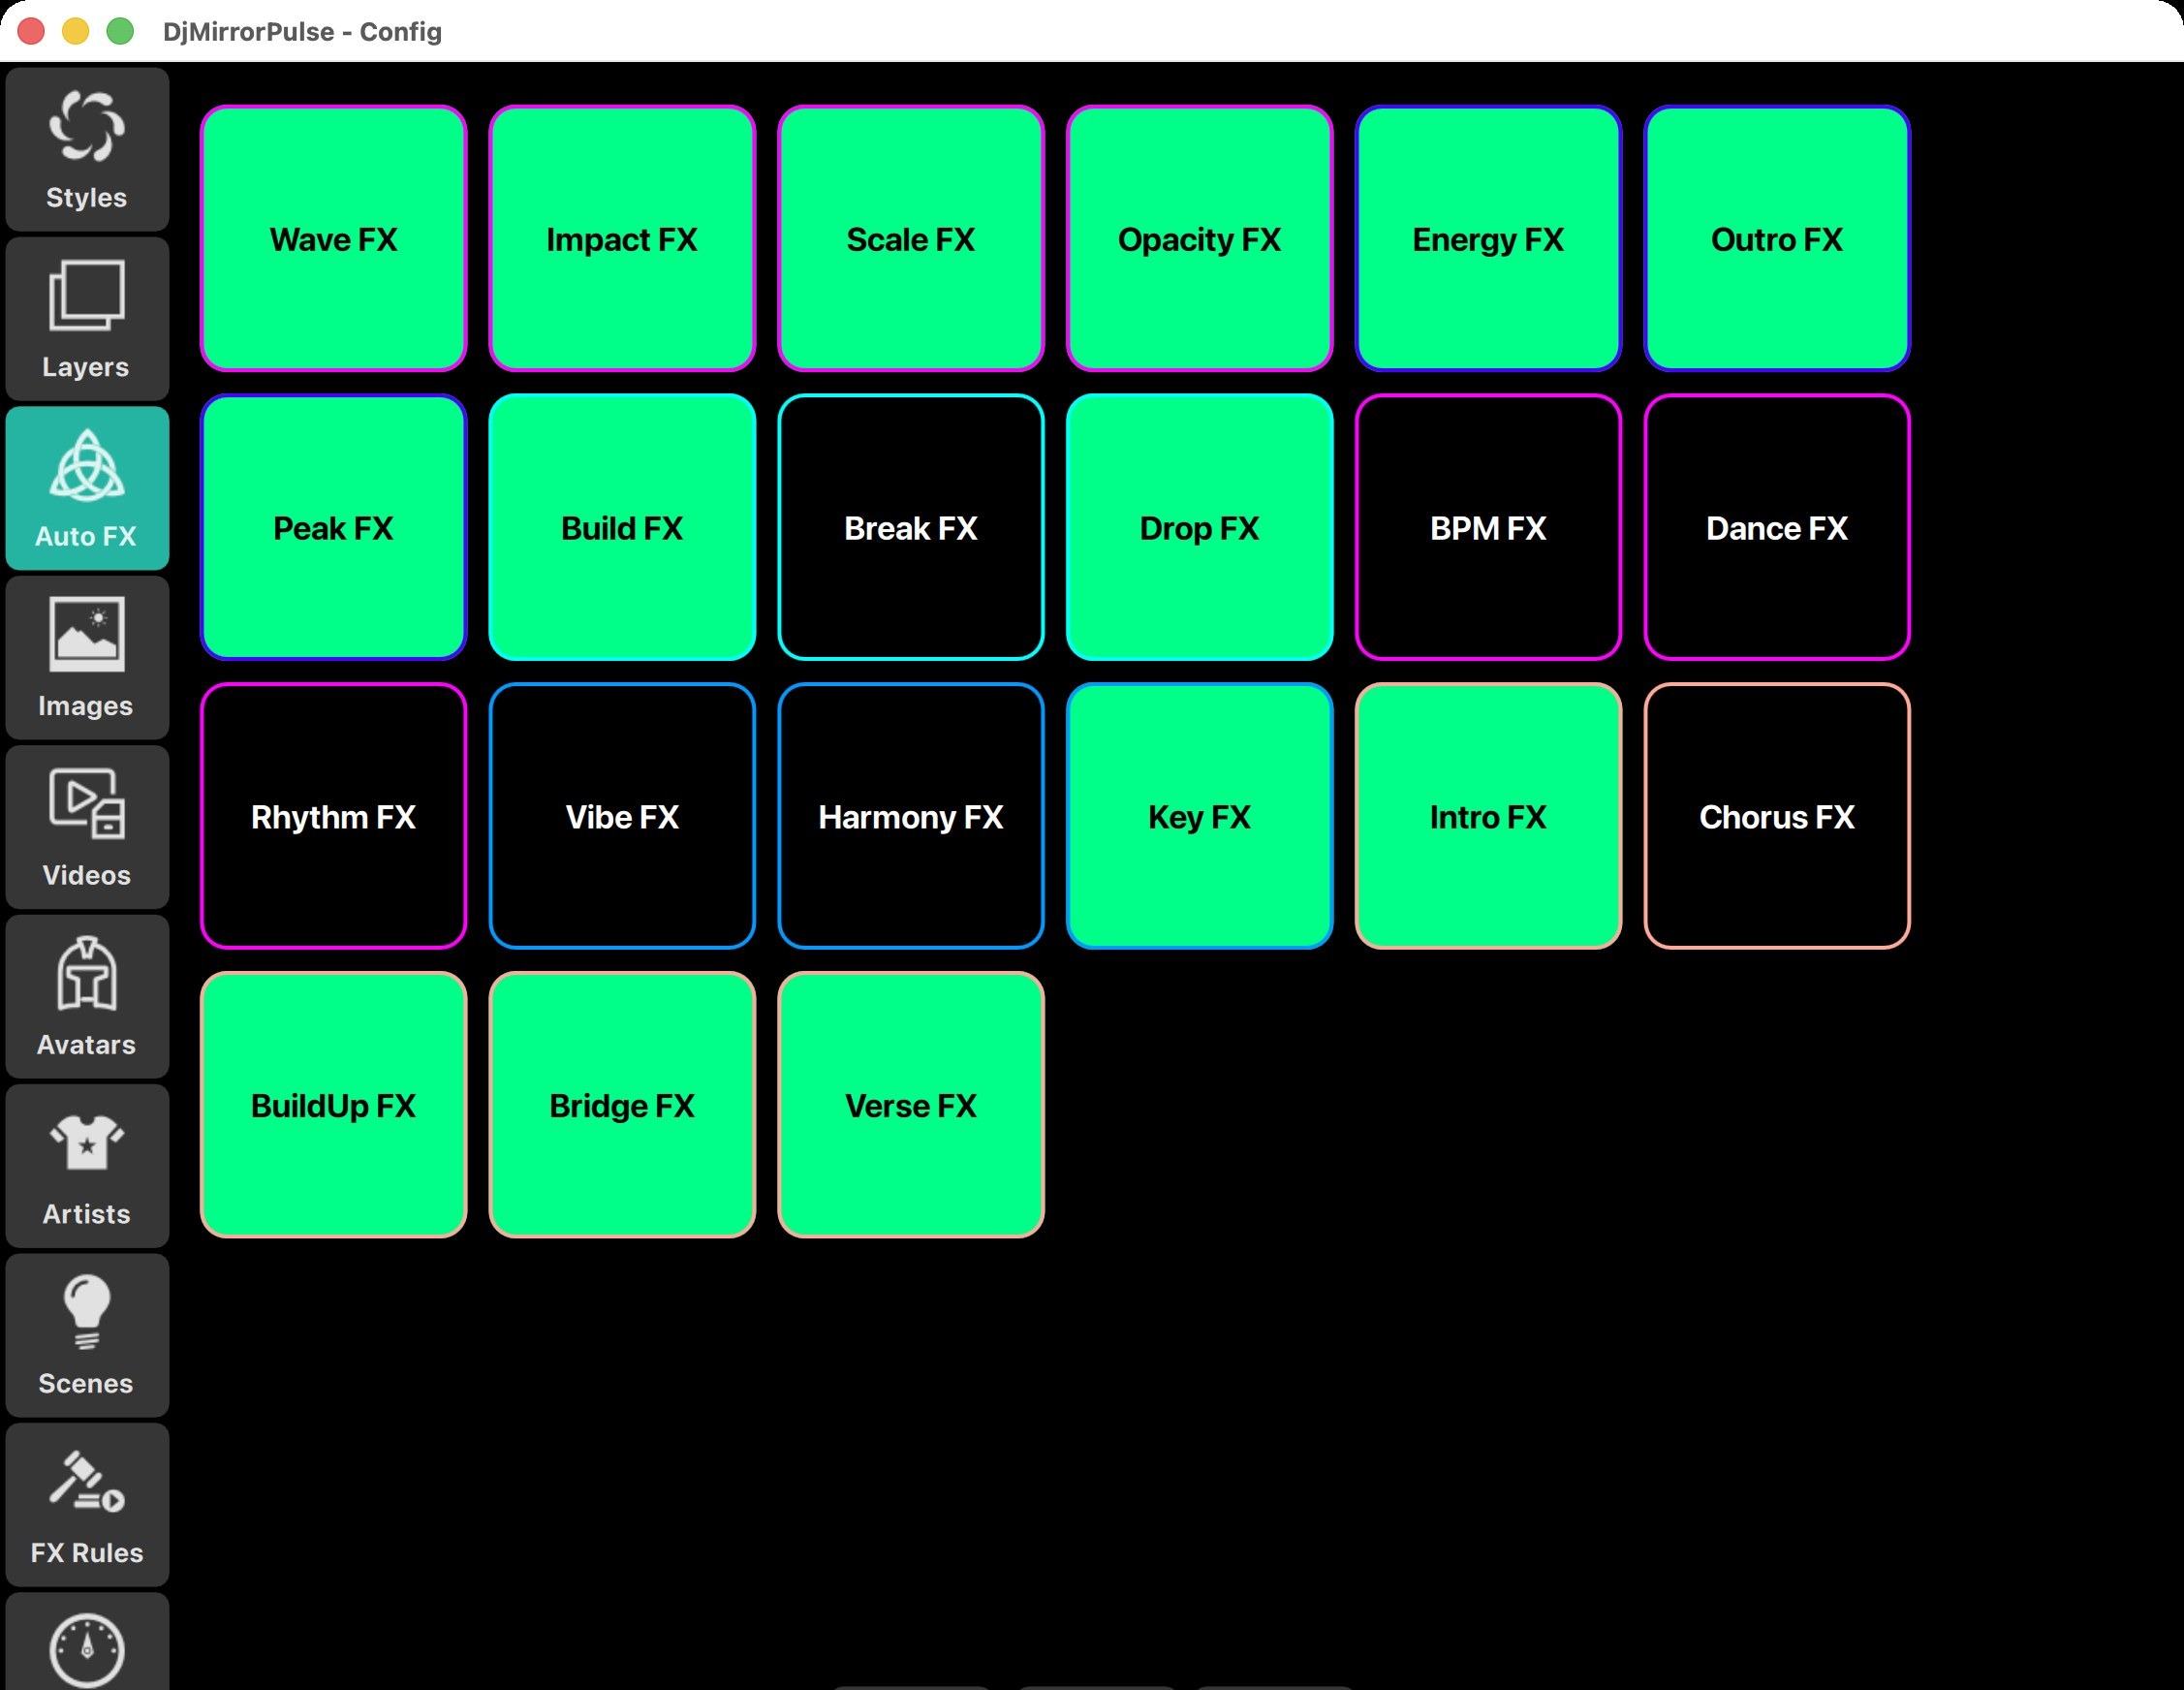Image resolution: width=2184 pixels, height=1690 pixels.
Task: Disable the Bridge FX pad
Action: point(622,1105)
